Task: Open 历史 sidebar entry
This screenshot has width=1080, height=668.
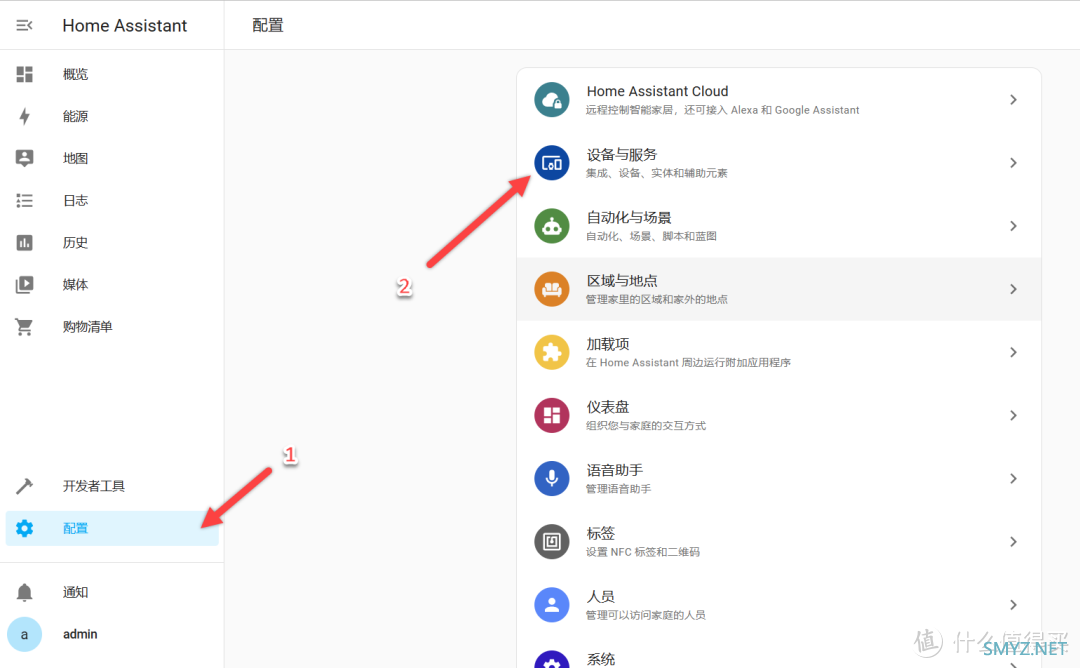Action: pos(112,242)
